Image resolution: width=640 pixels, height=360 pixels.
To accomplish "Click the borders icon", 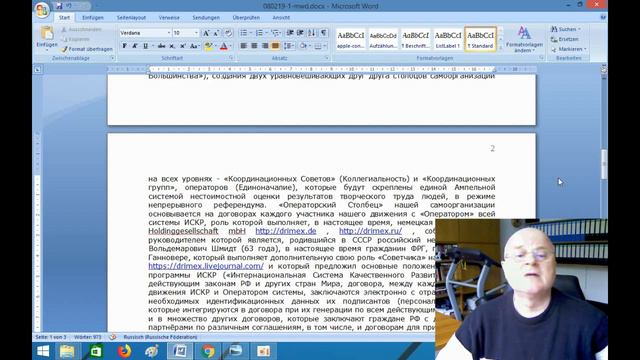I will (x=318, y=46).
